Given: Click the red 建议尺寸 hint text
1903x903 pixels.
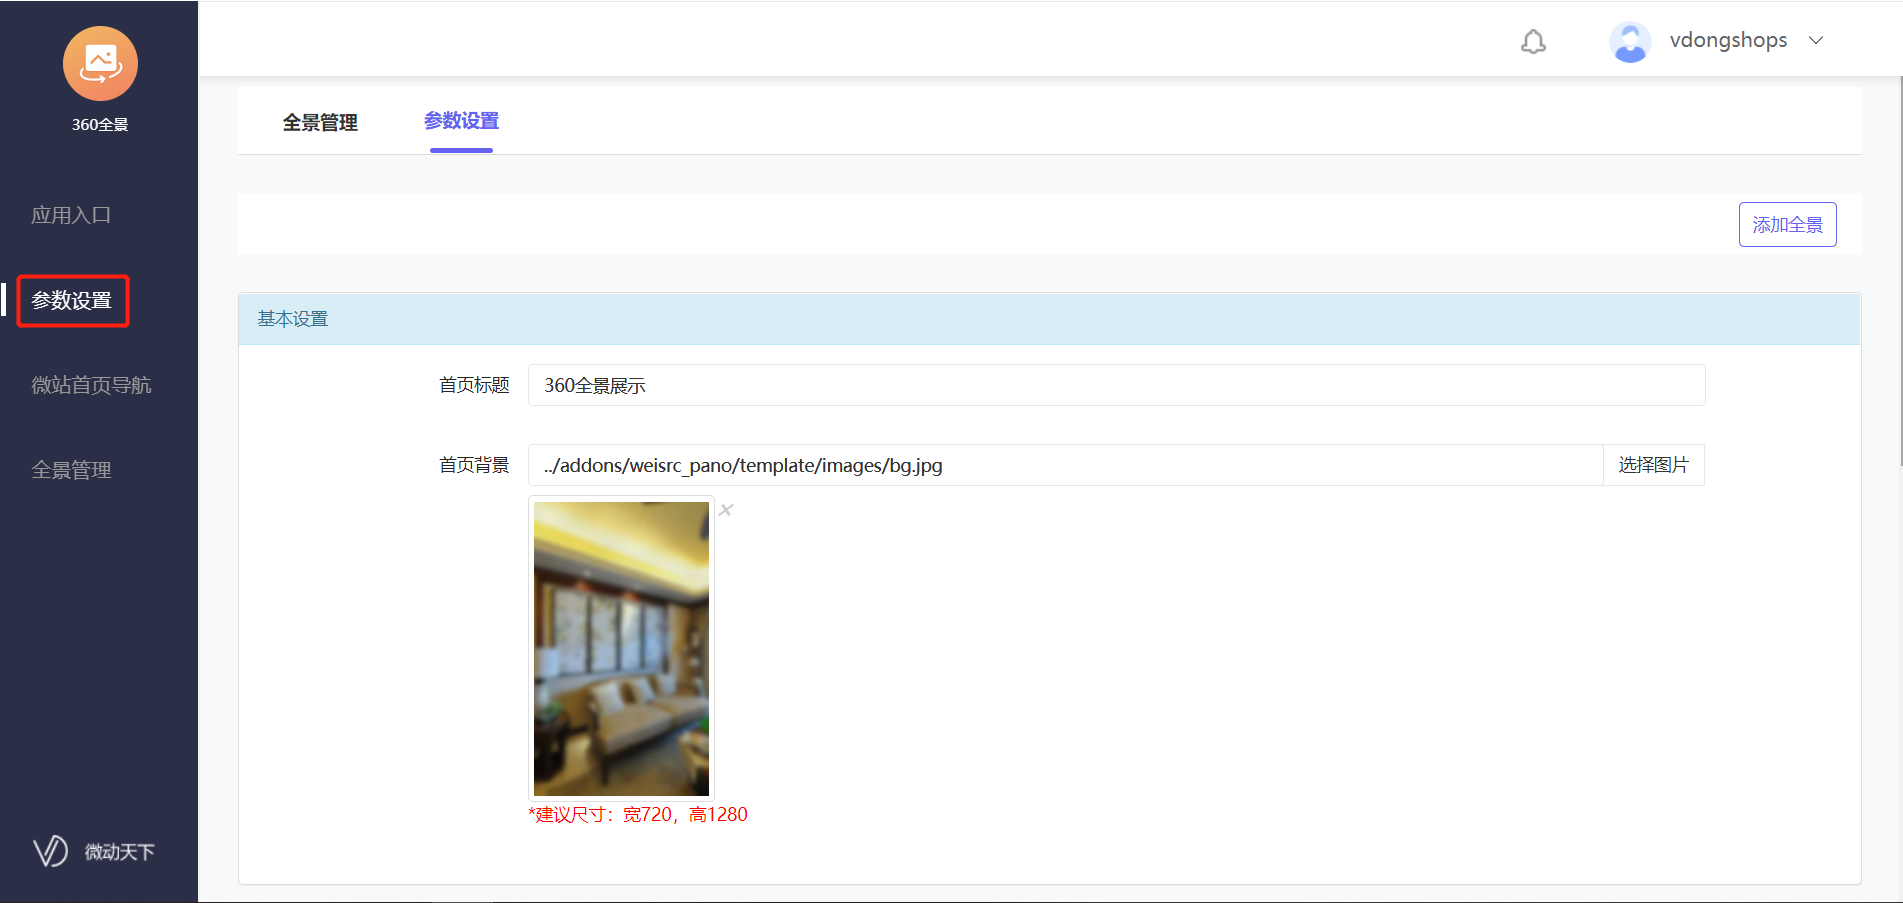Looking at the screenshot, I should 638,814.
